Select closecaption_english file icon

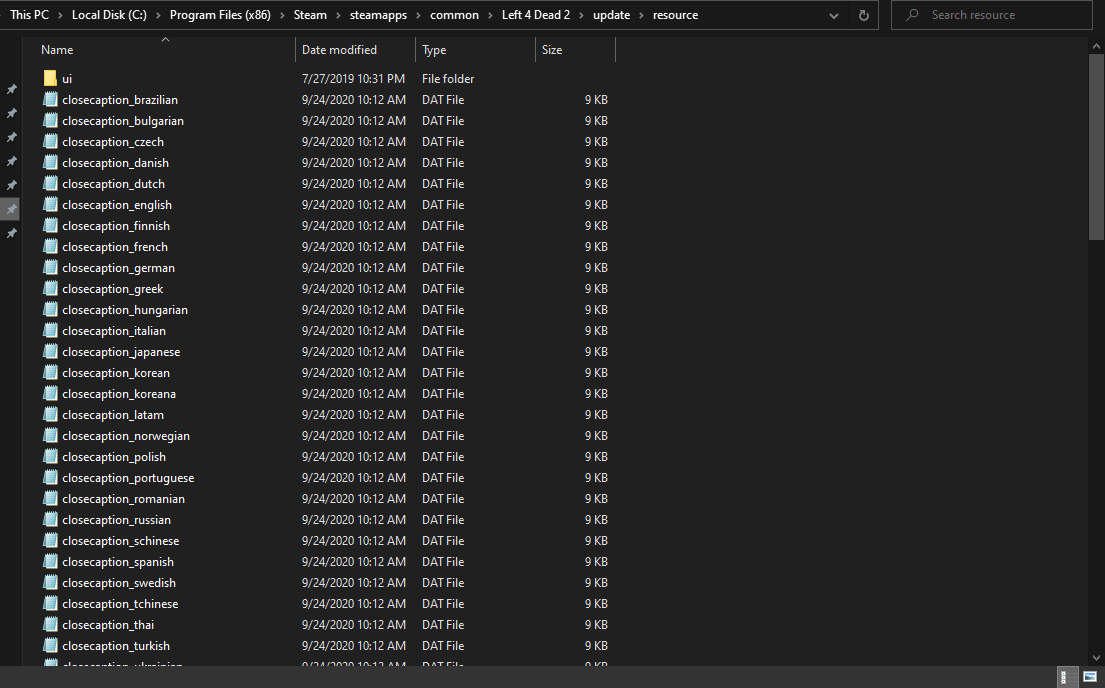pyautogui.click(x=50, y=204)
